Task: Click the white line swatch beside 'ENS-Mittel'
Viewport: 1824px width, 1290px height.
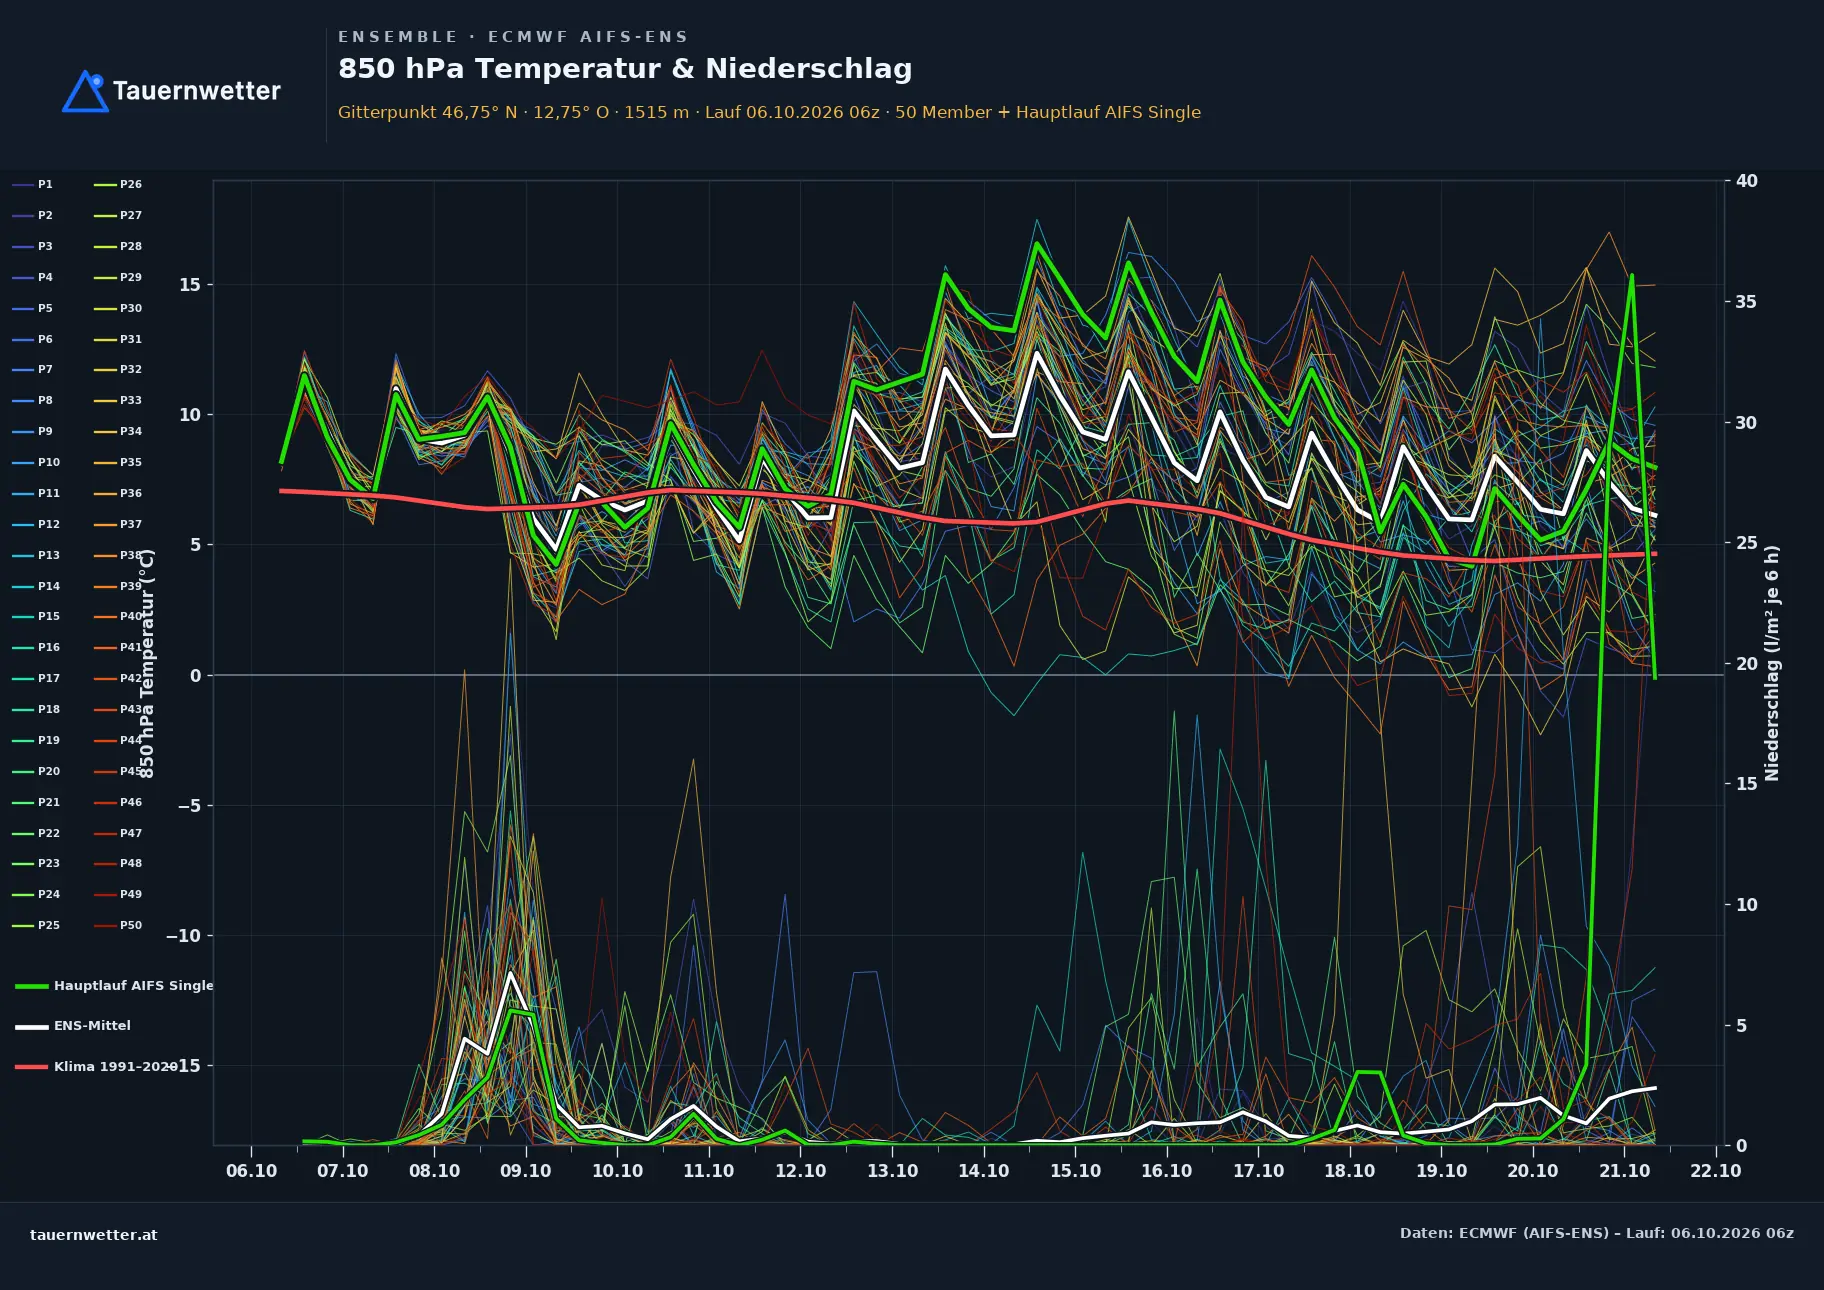Action: (32, 1027)
